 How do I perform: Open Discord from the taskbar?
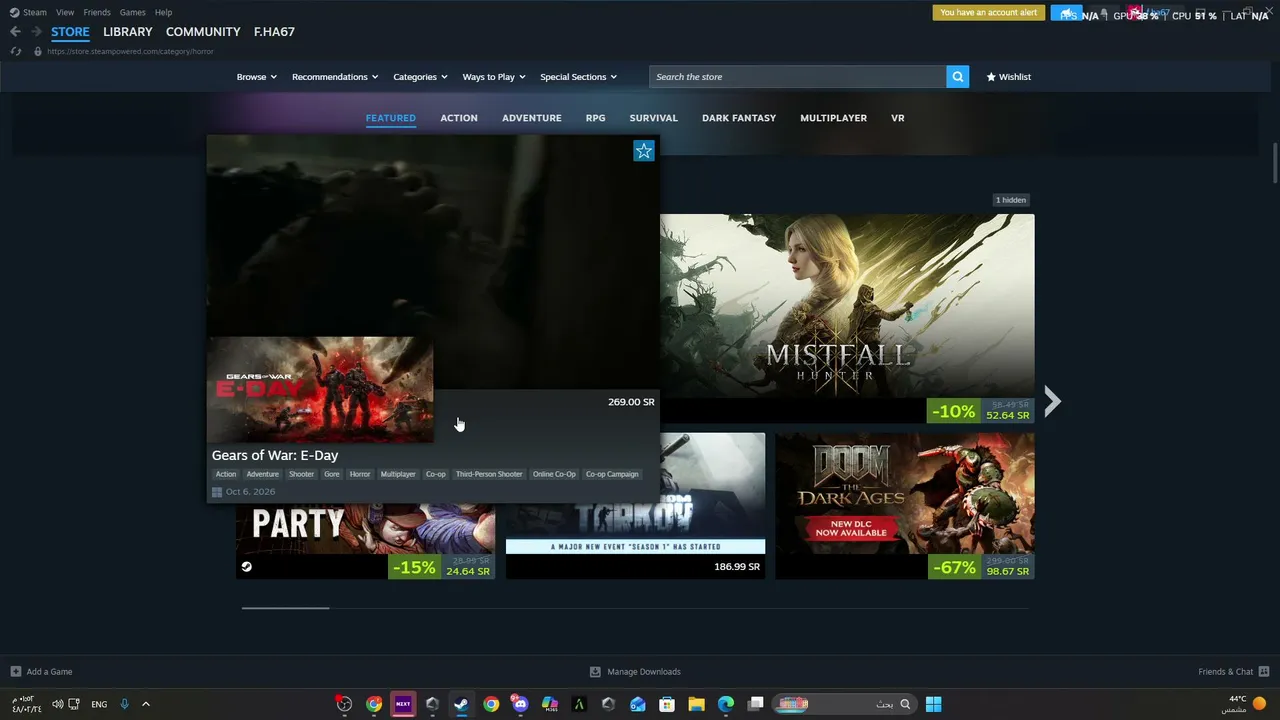point(520,704)
